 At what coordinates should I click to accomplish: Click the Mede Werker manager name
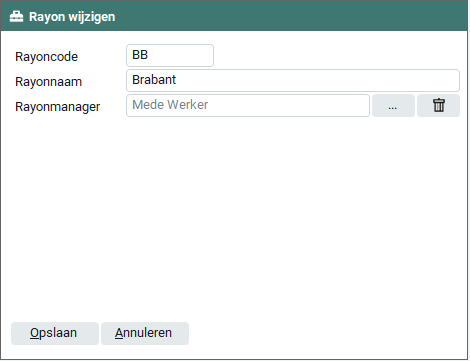[x=170, y=105]
